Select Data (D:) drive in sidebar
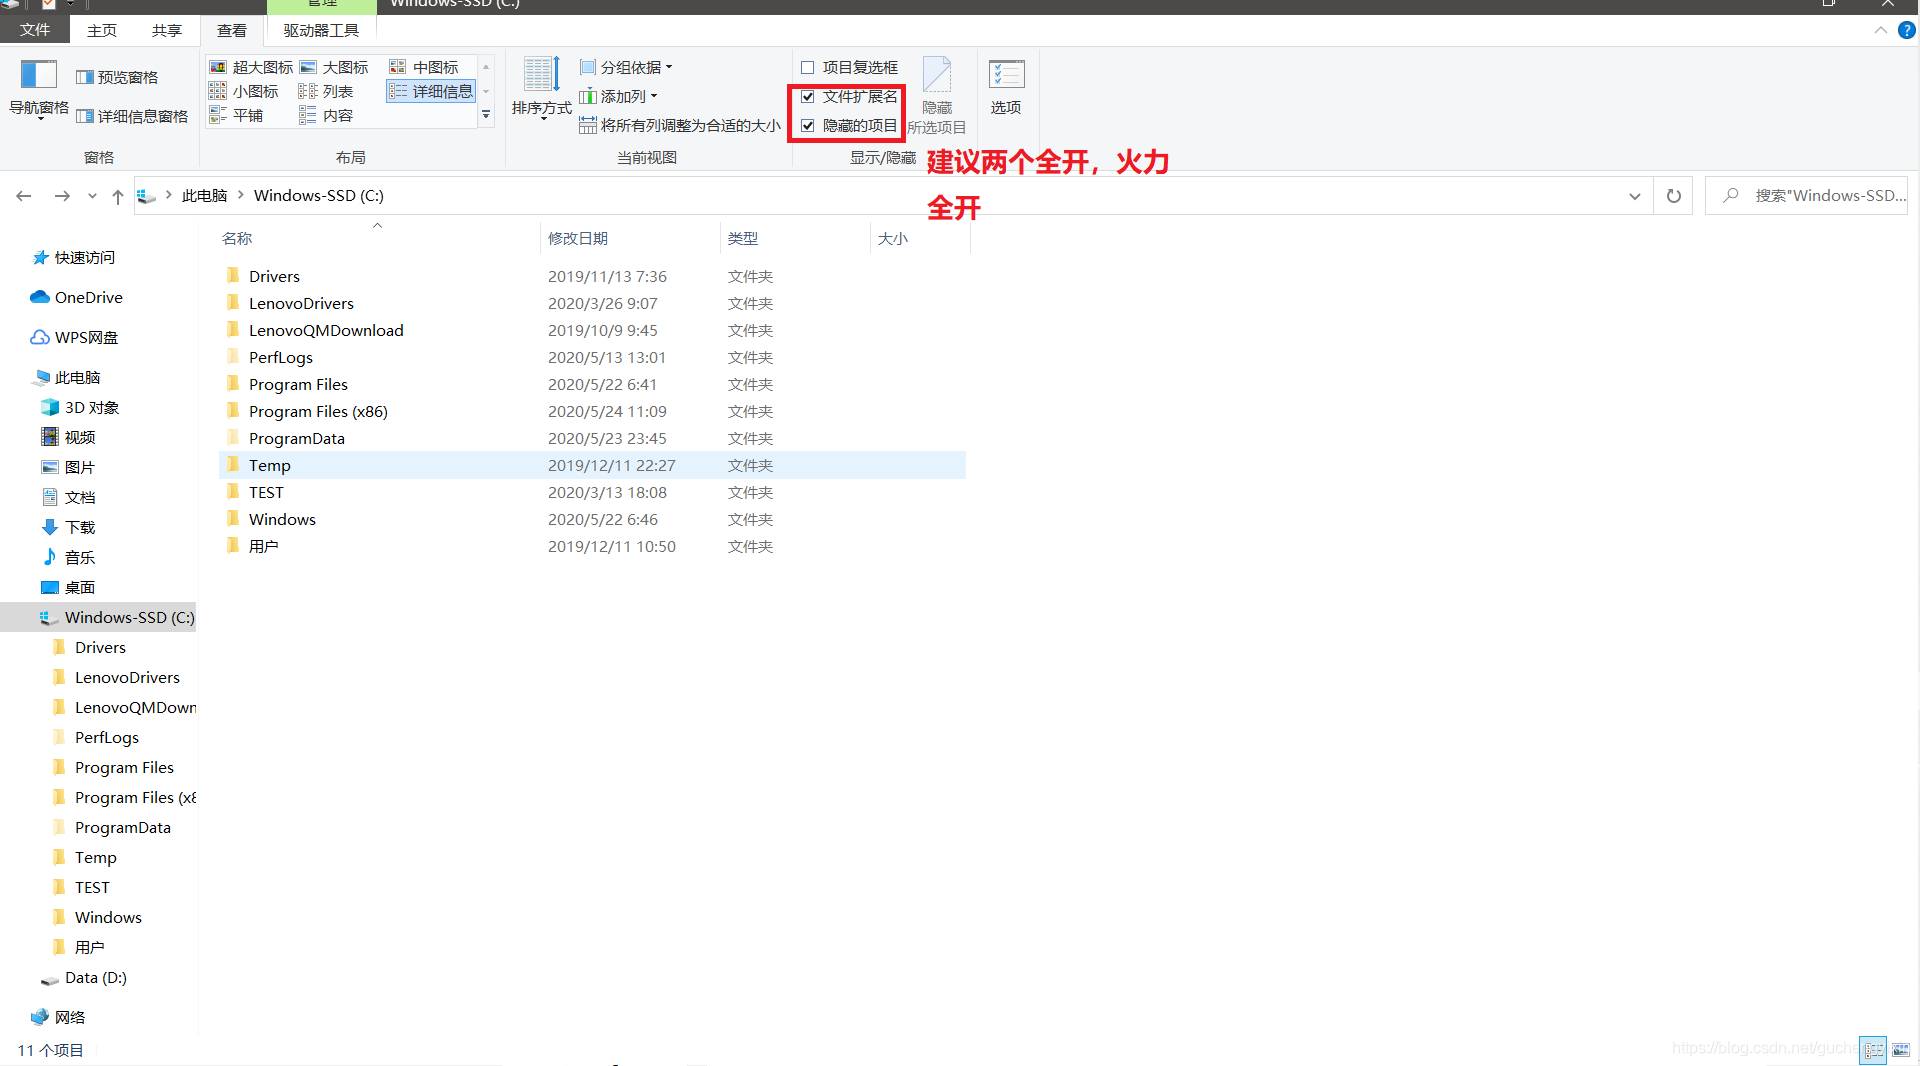 (x=84, y=977)
